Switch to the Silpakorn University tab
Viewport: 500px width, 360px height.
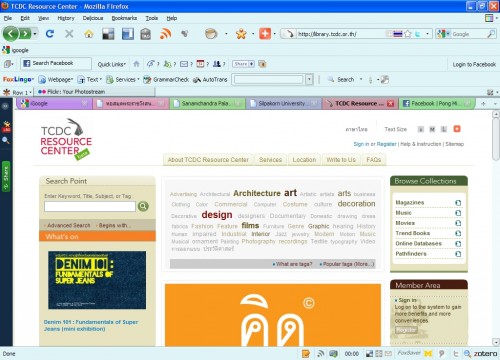click(283, 104)
